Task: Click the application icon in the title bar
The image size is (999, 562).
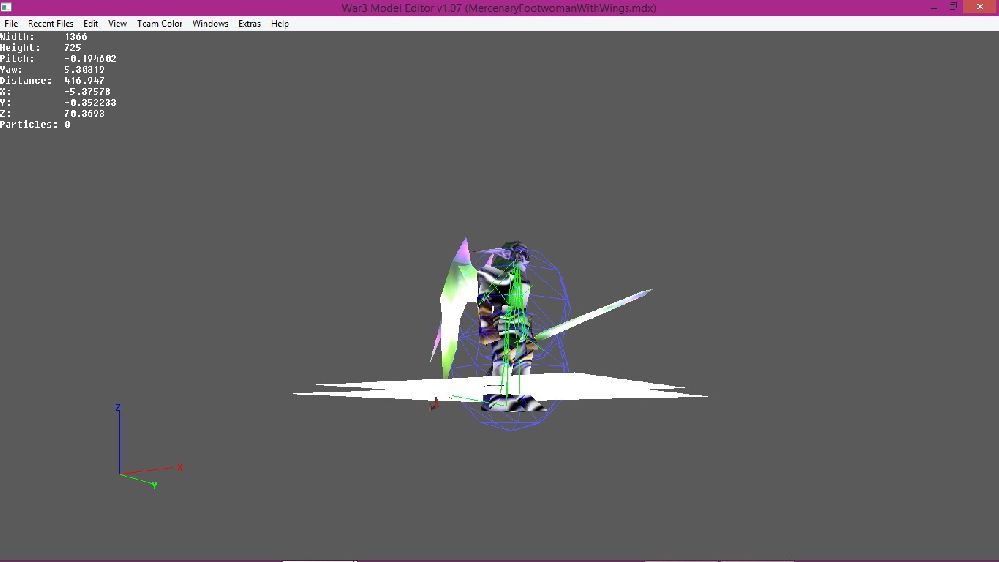Action: (6, 8)
